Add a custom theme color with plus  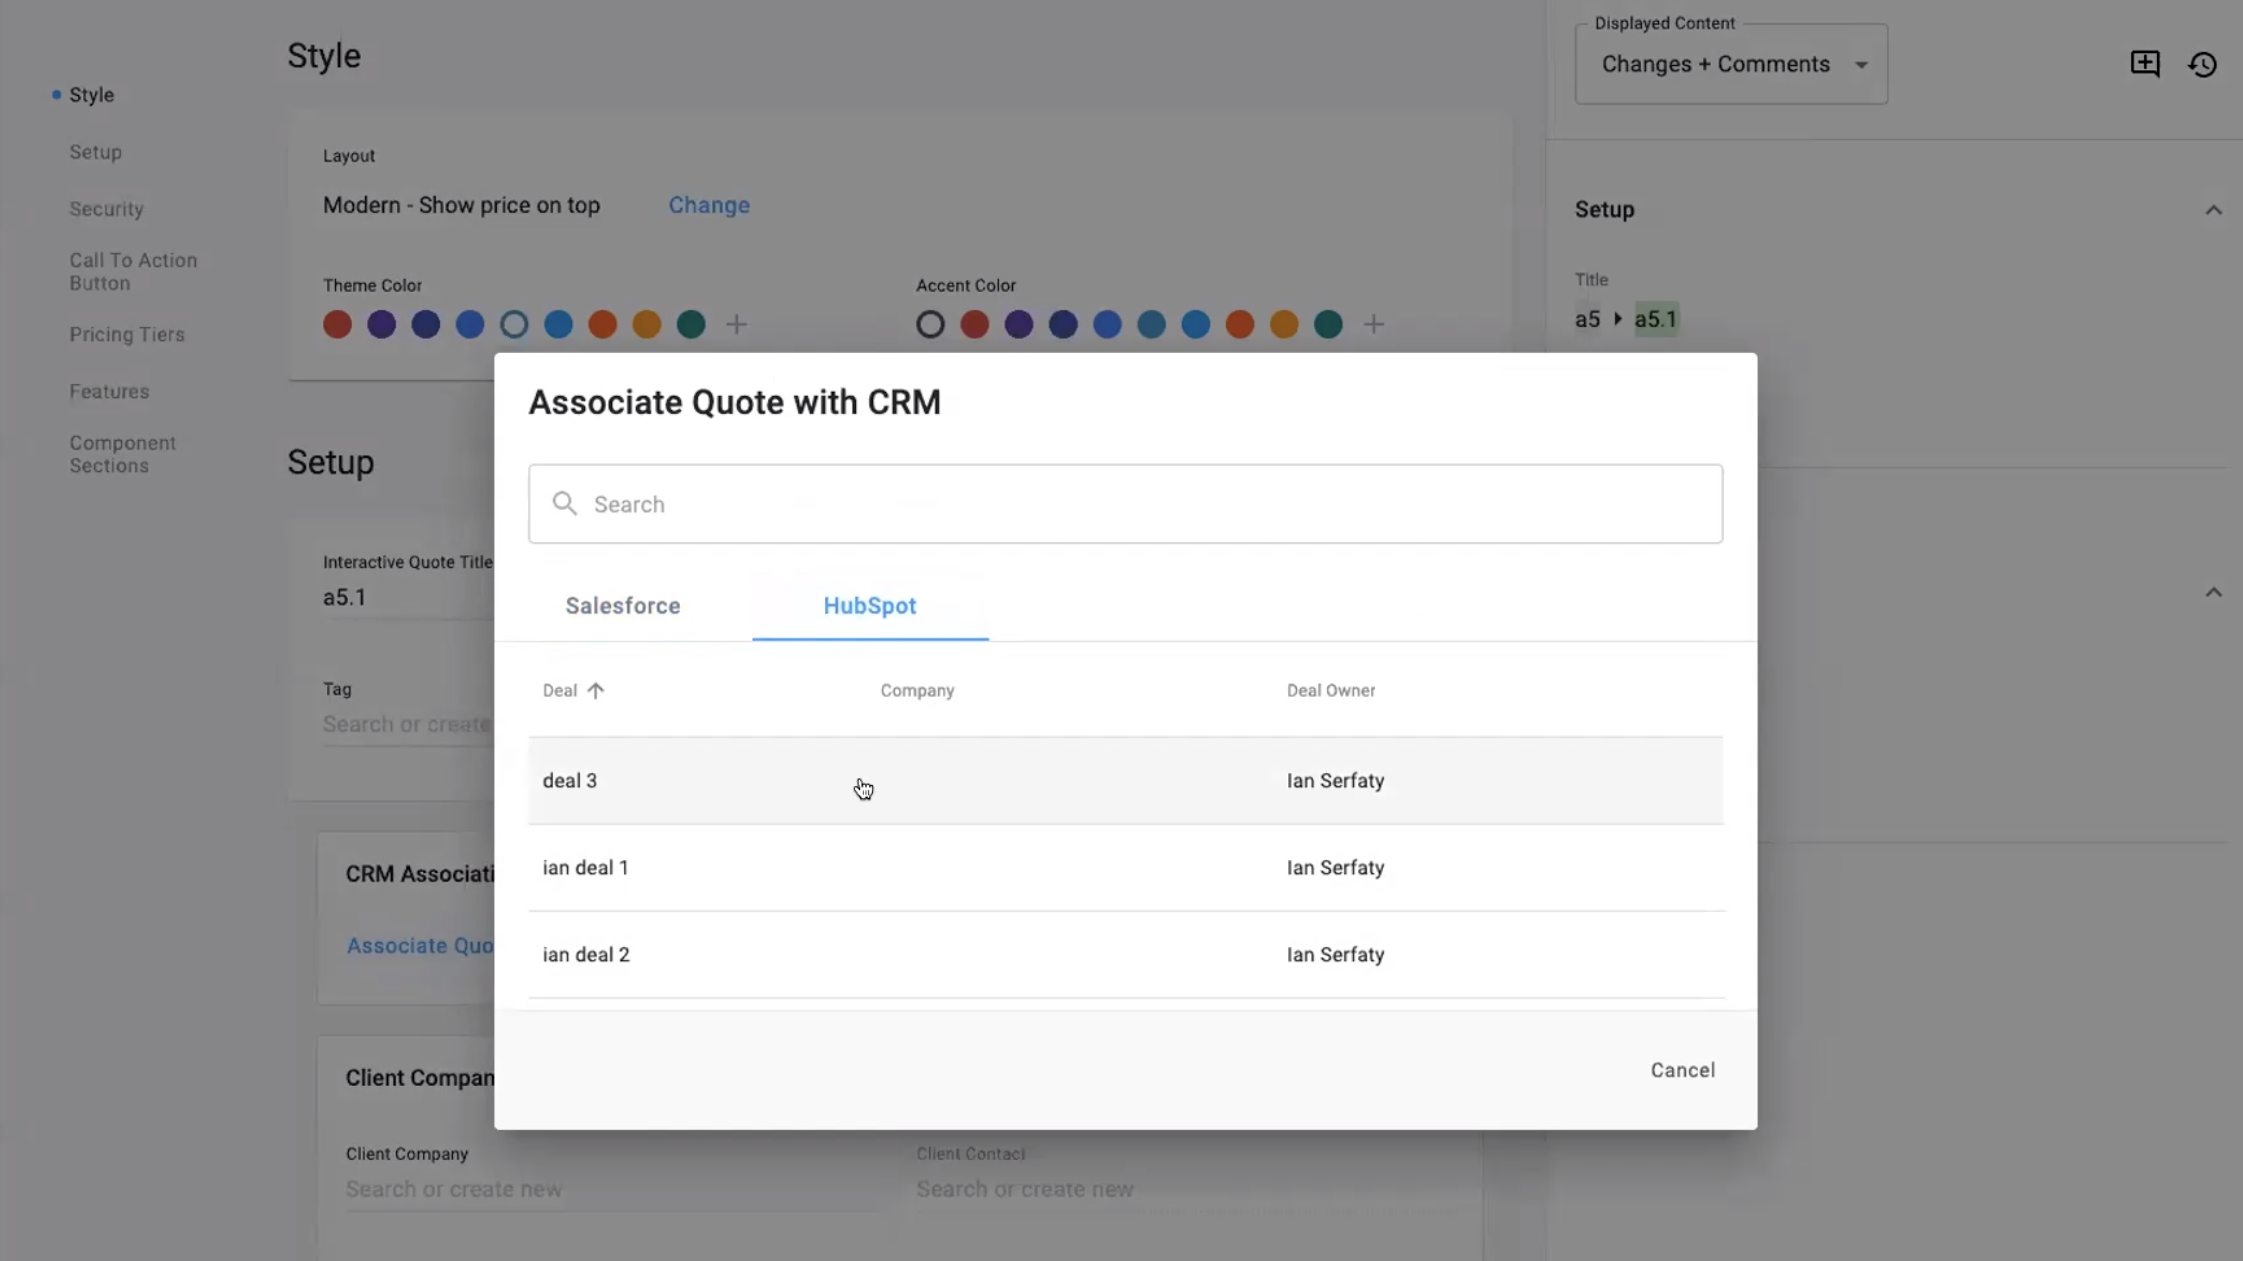click(736, 324)
